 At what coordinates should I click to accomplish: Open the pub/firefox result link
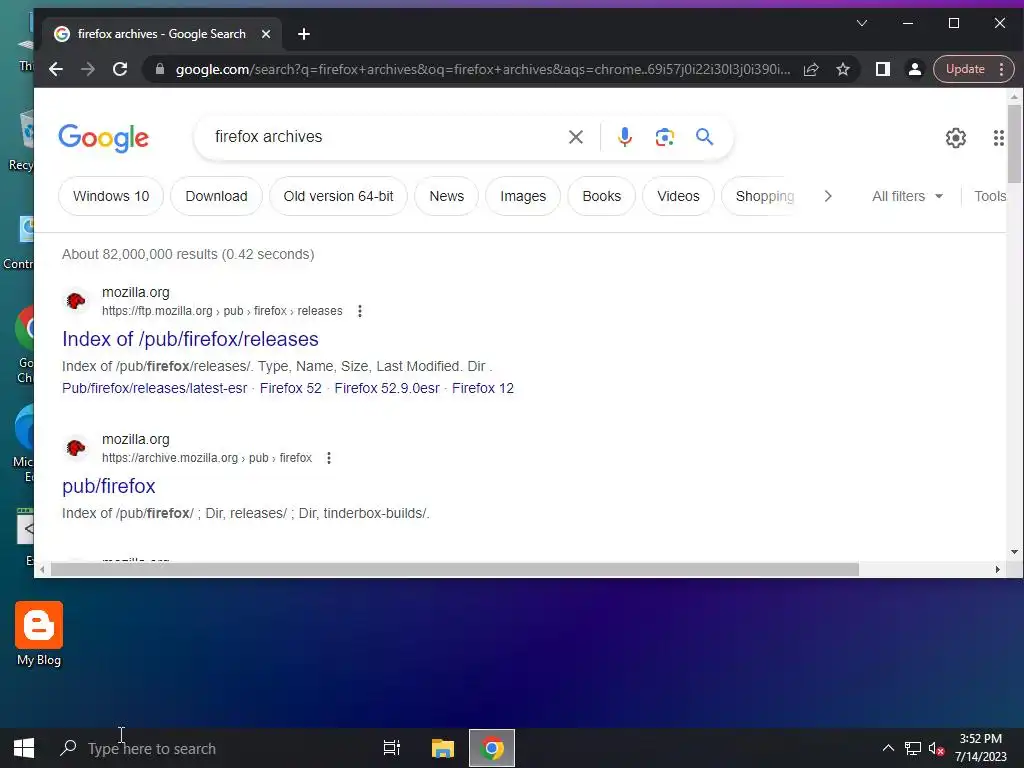coord(108,486)
